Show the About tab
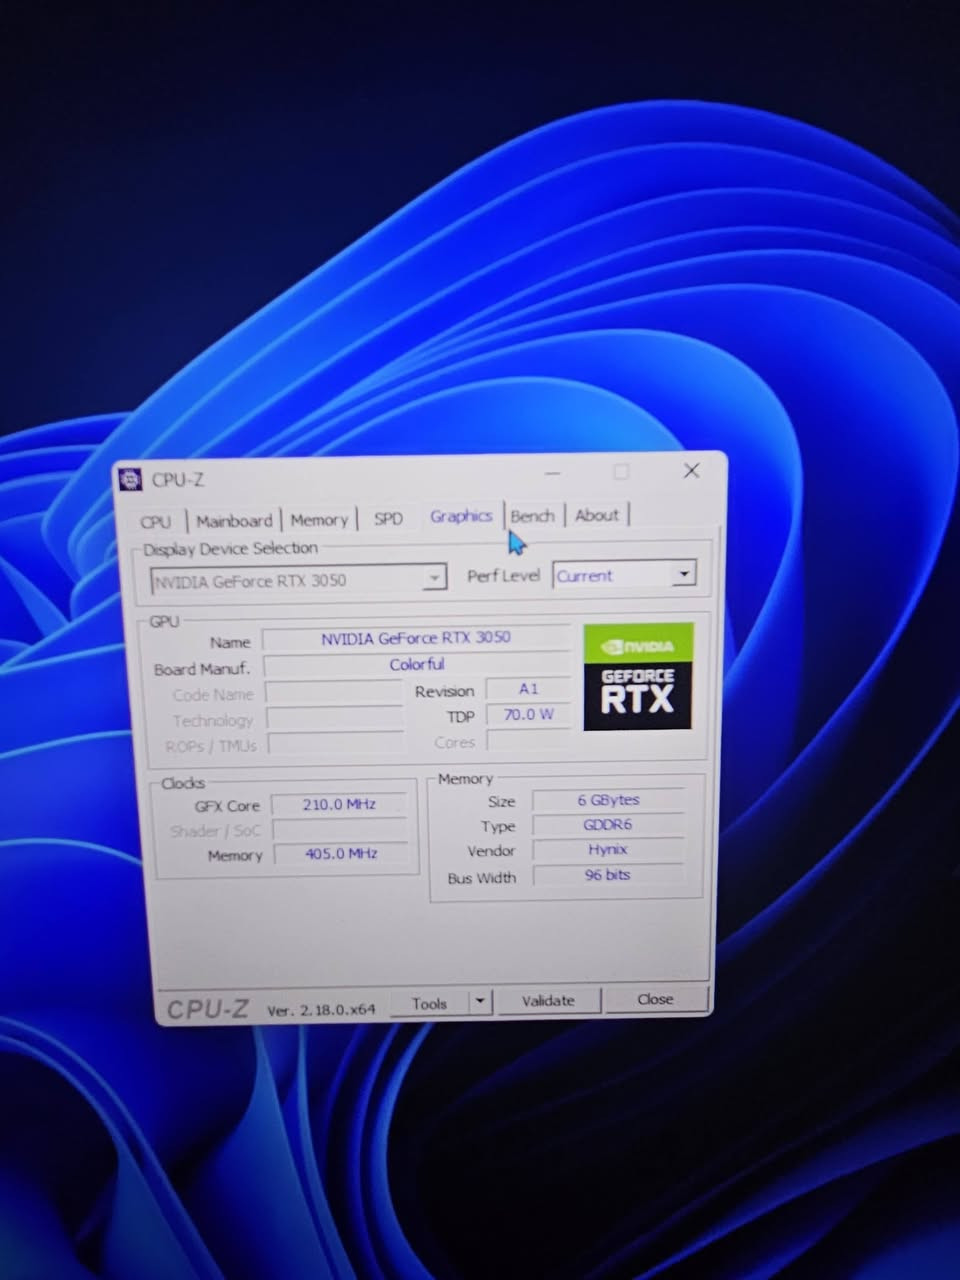This screenshot has height=1280, width=960. (x=597, y=515)
